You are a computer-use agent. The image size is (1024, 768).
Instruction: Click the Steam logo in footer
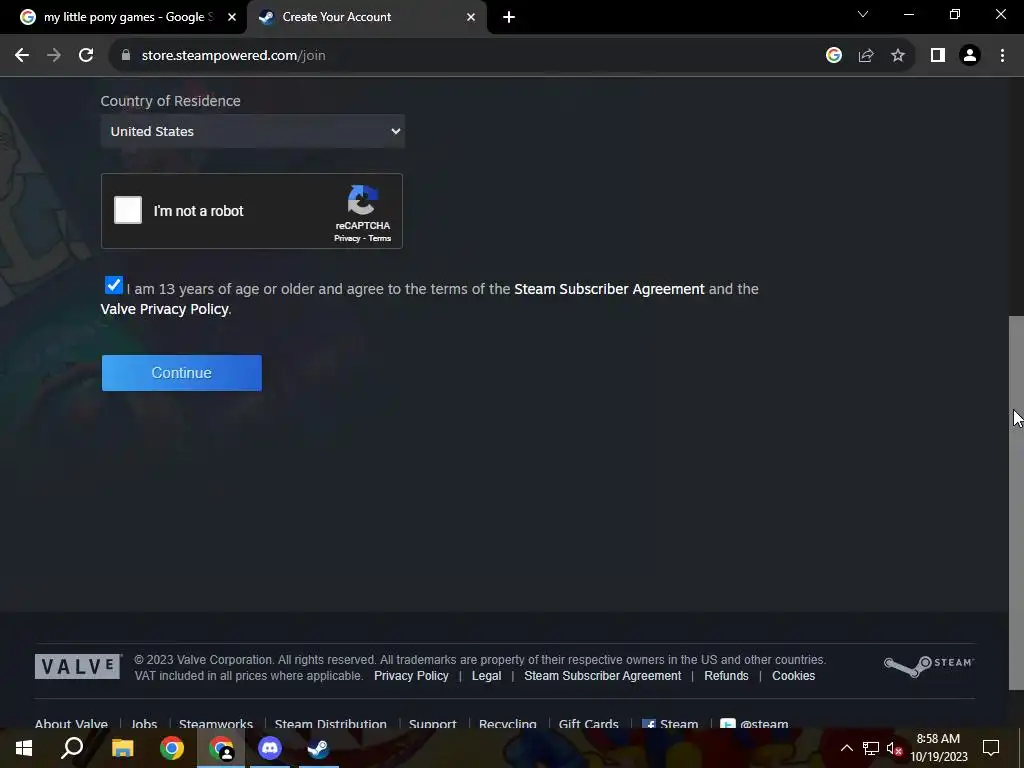pyautogui.click(x=929, y=665)
